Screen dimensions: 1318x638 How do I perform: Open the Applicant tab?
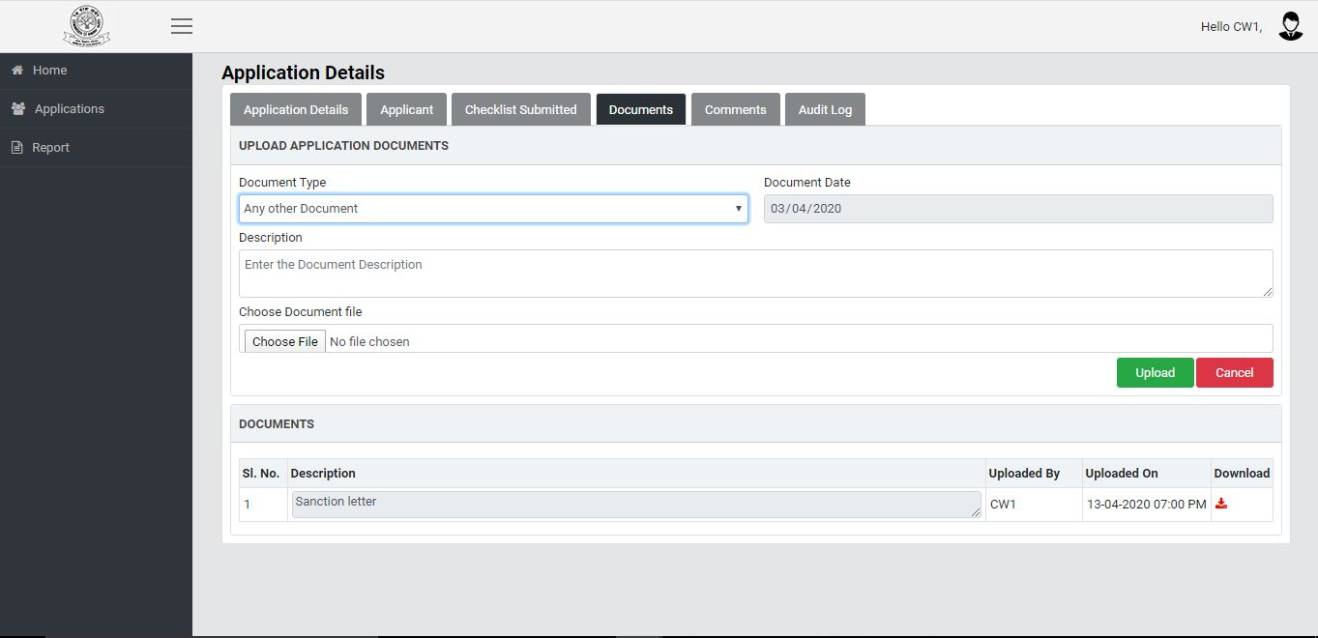point(406,110)
